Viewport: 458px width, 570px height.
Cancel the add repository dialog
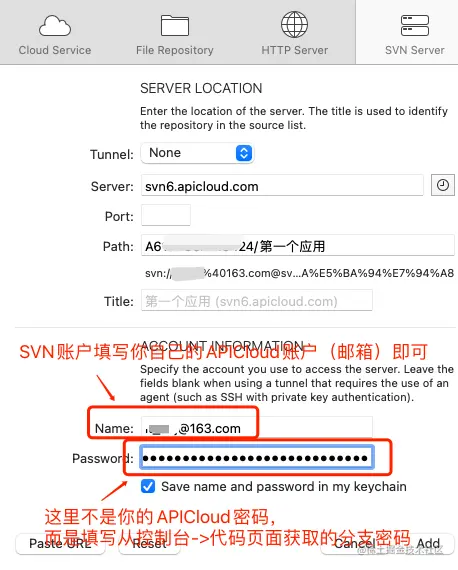coord(354,544)
